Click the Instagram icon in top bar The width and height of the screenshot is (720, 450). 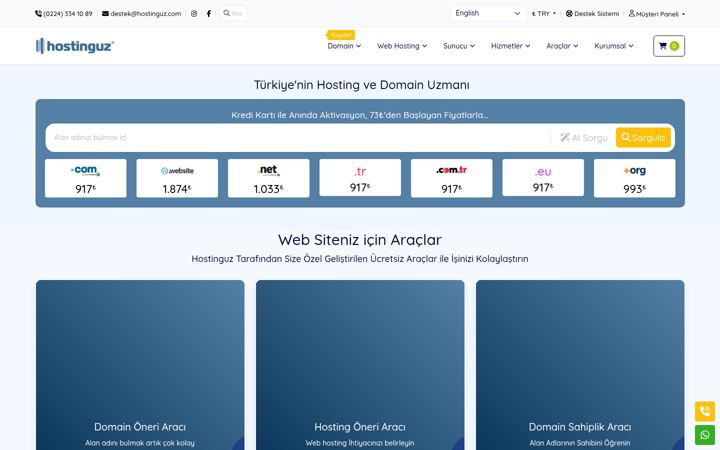pos(194,14)
